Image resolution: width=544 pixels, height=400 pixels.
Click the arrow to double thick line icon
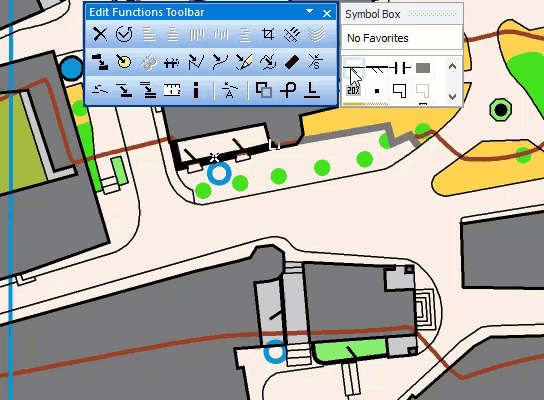(148, 90)
